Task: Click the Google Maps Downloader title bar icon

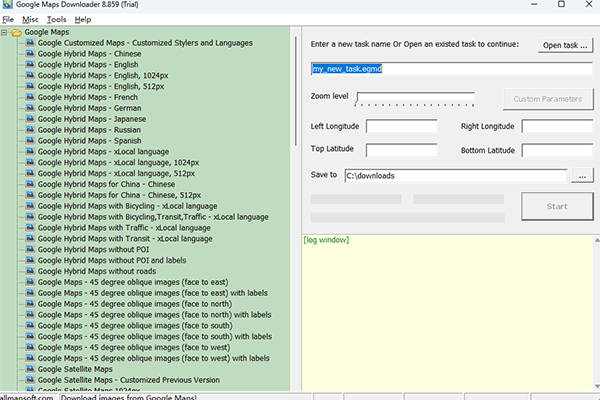Action: click(7, 4)
